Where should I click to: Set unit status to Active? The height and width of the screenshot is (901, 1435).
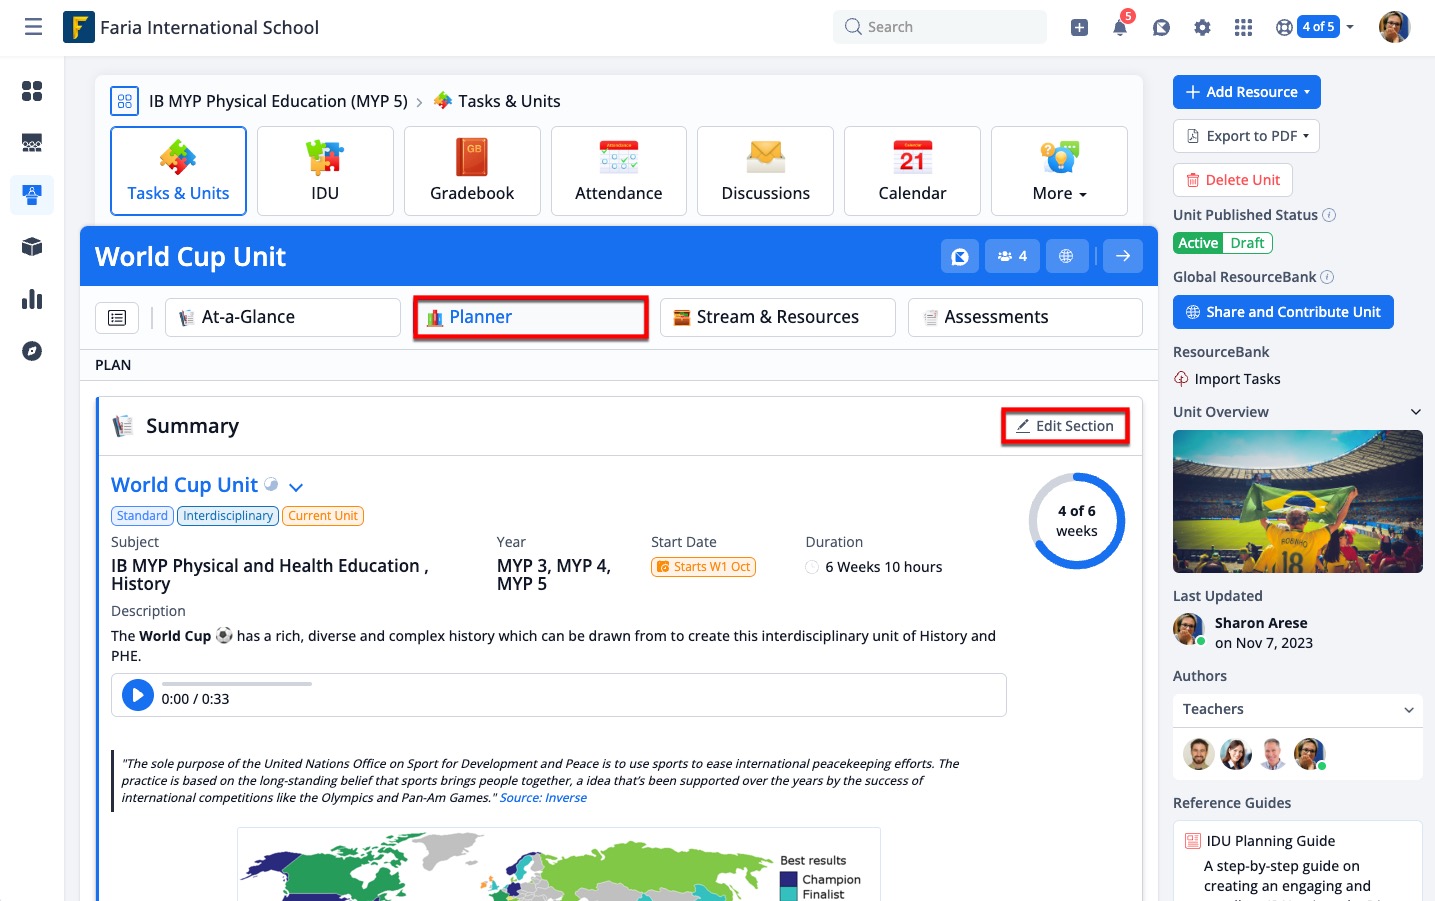click(1198, 243)
